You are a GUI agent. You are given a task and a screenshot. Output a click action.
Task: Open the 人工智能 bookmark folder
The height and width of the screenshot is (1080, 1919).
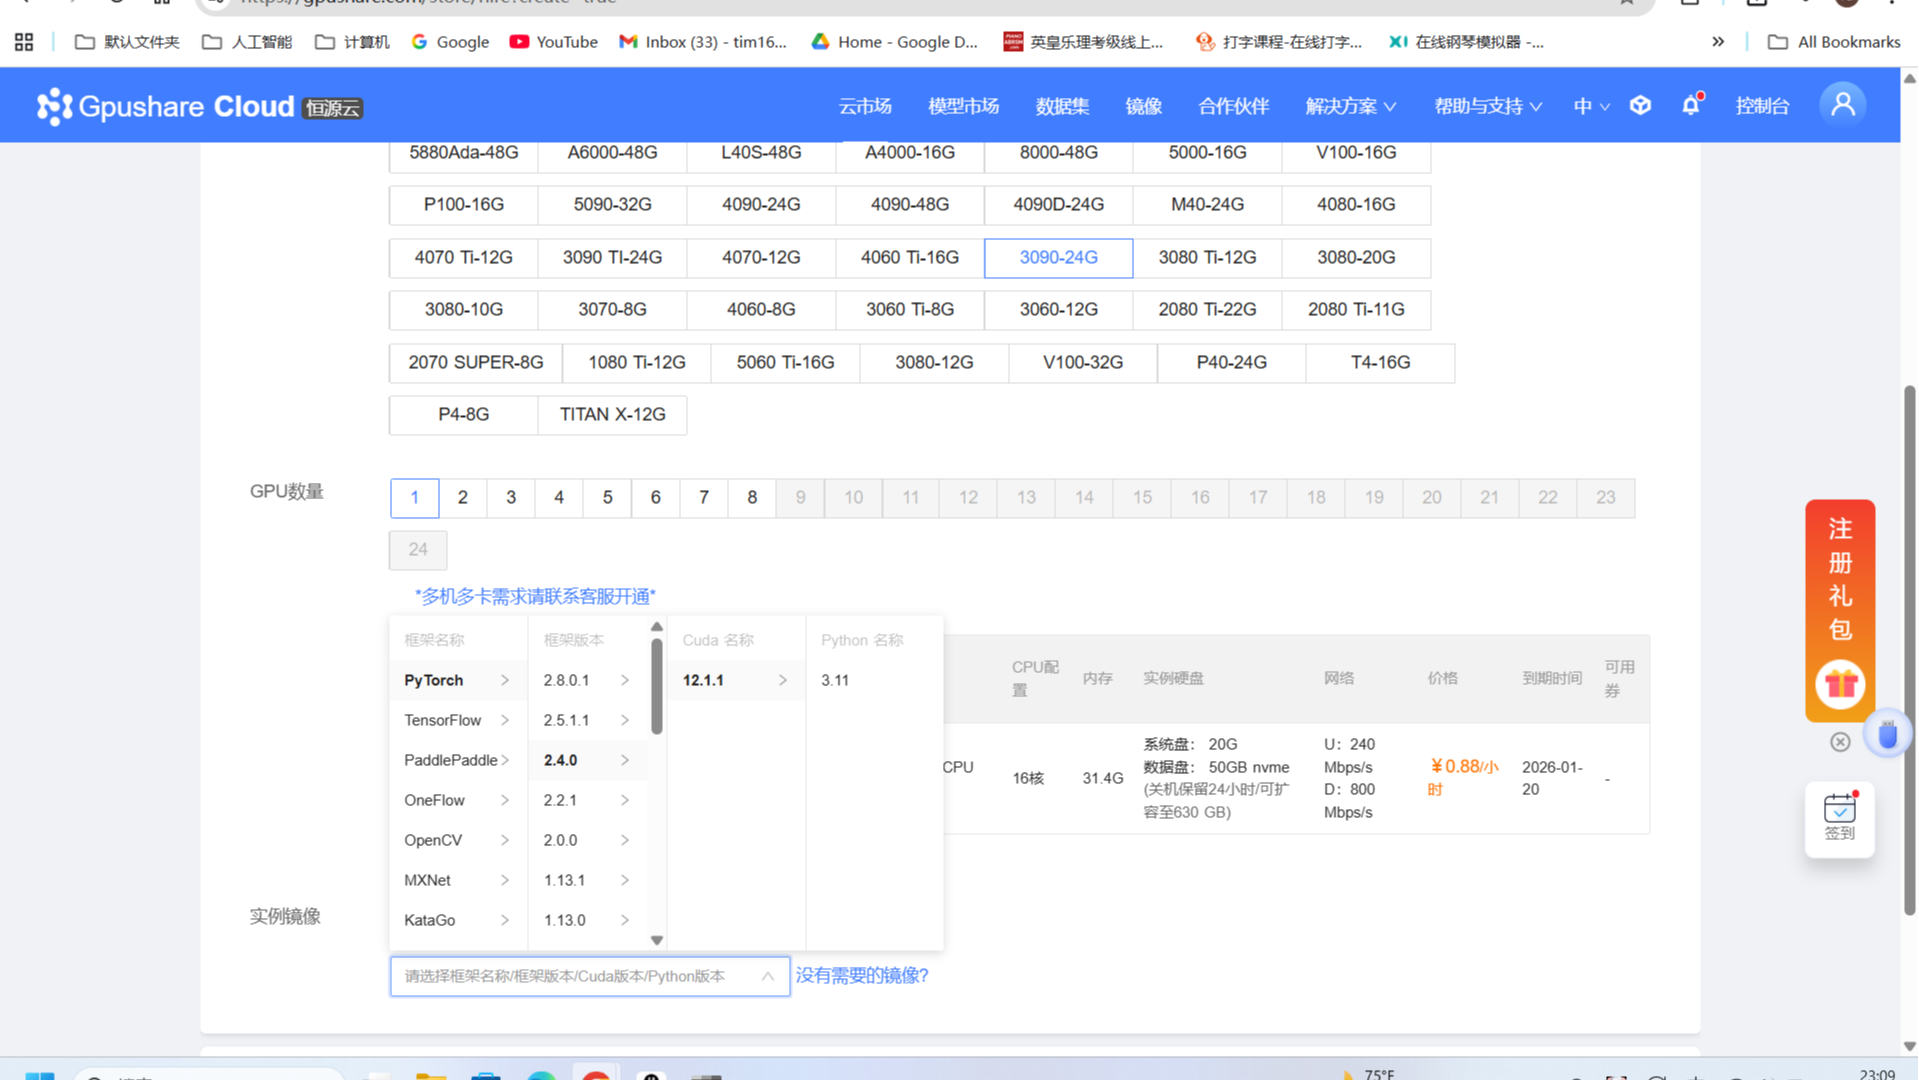pos(247,42)
